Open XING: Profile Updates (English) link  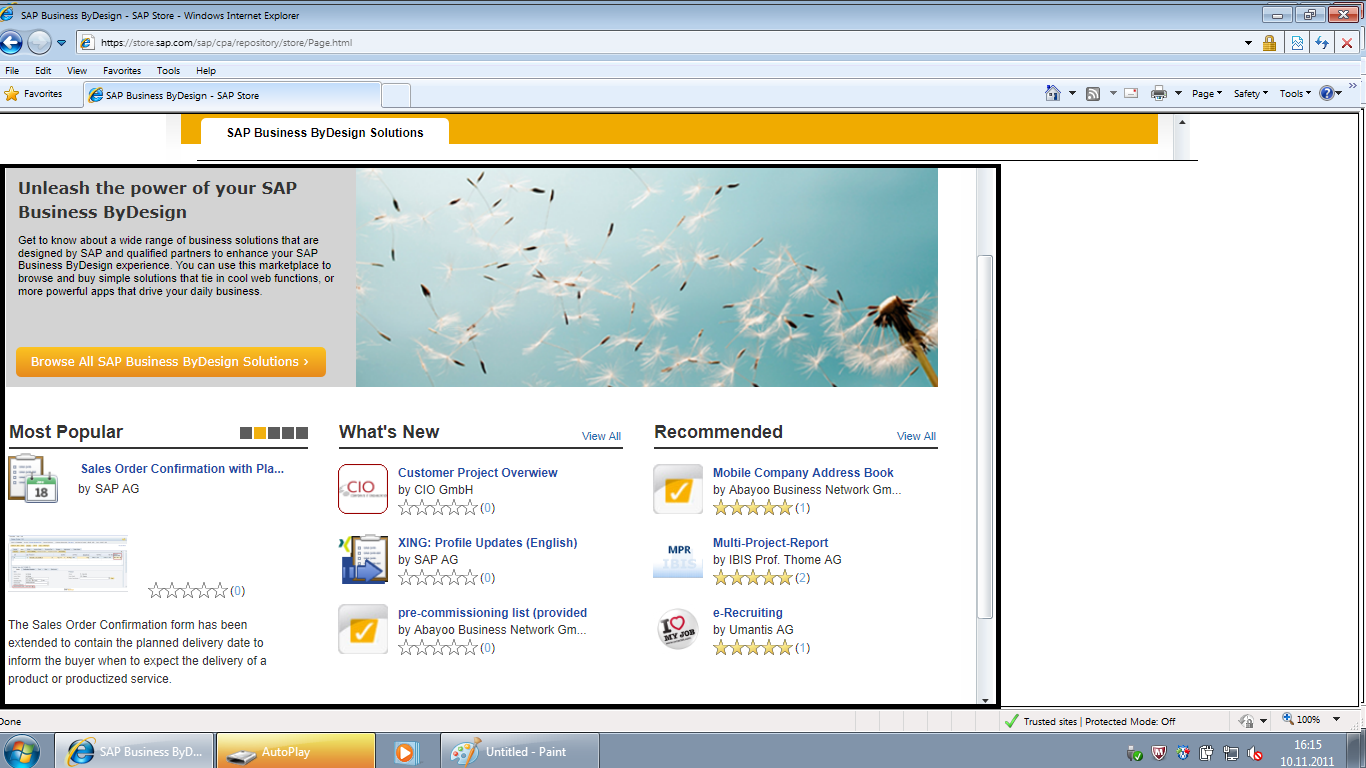point(487,543)
